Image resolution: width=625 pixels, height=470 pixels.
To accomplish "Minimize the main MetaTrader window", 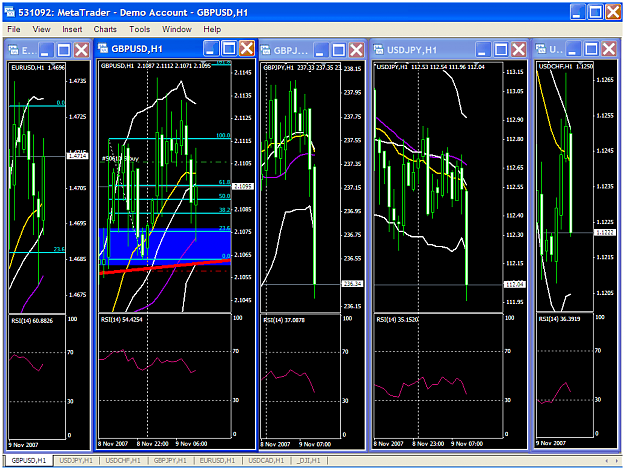I will (x=578, y=12).
